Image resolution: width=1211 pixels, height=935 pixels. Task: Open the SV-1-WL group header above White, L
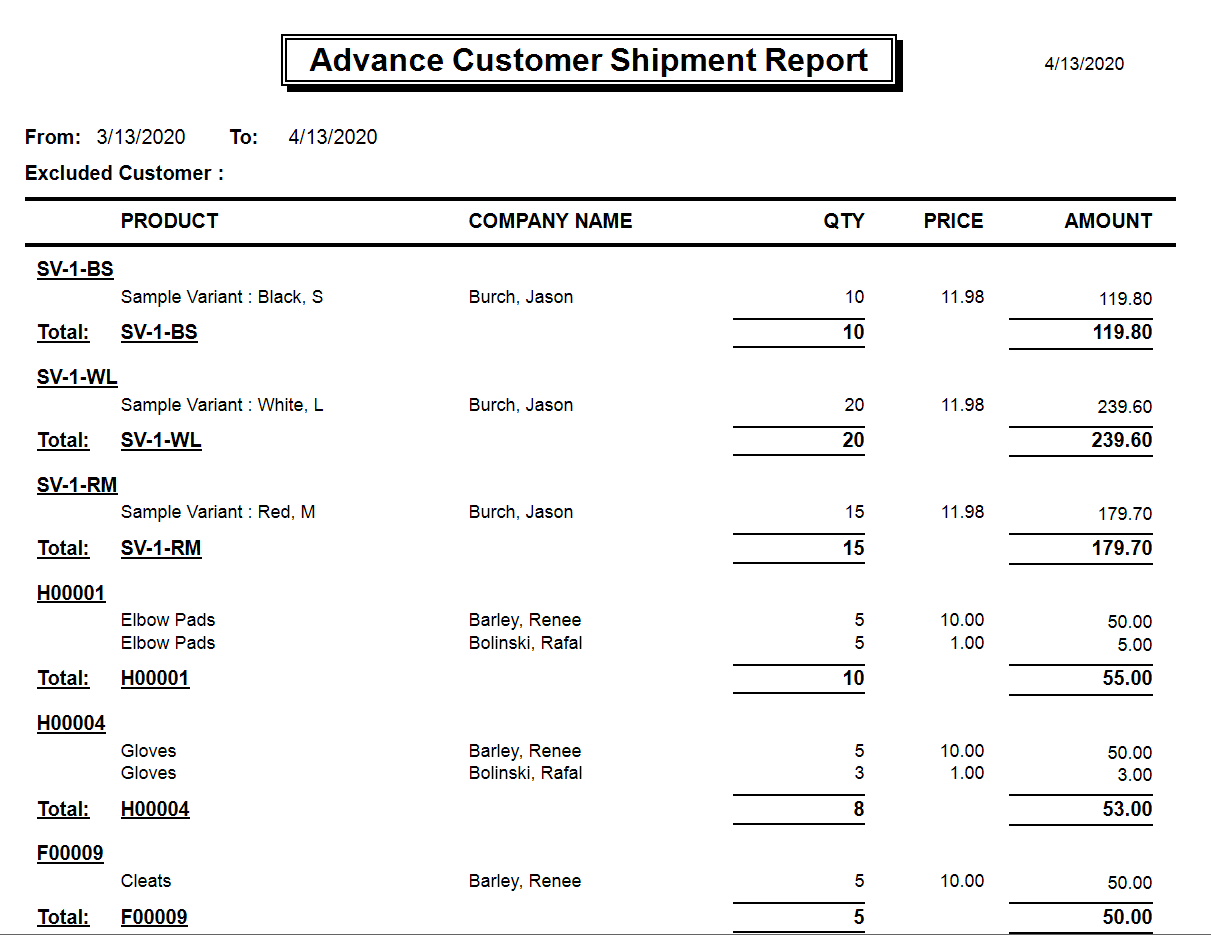(77, 377)
